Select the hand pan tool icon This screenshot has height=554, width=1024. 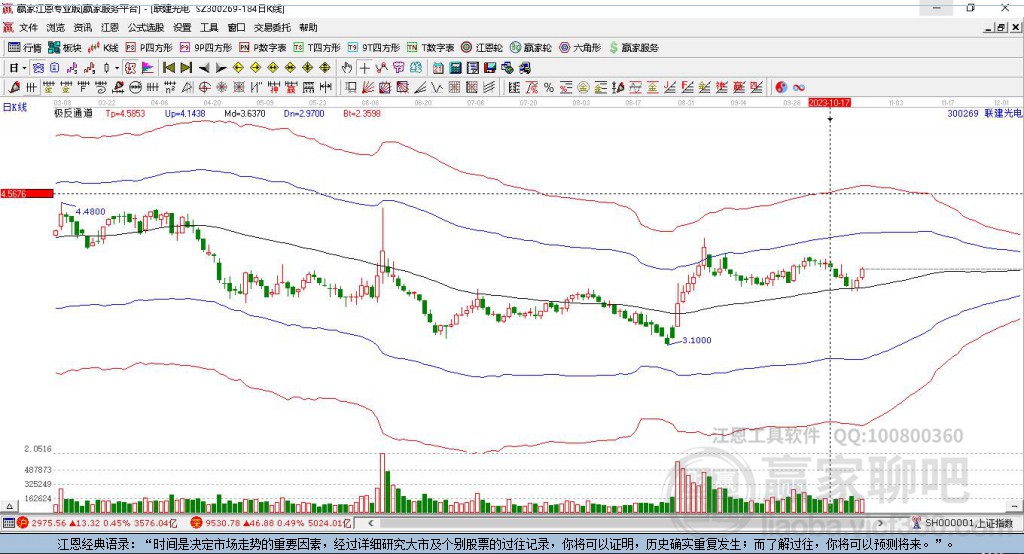[x=347, y=68]
